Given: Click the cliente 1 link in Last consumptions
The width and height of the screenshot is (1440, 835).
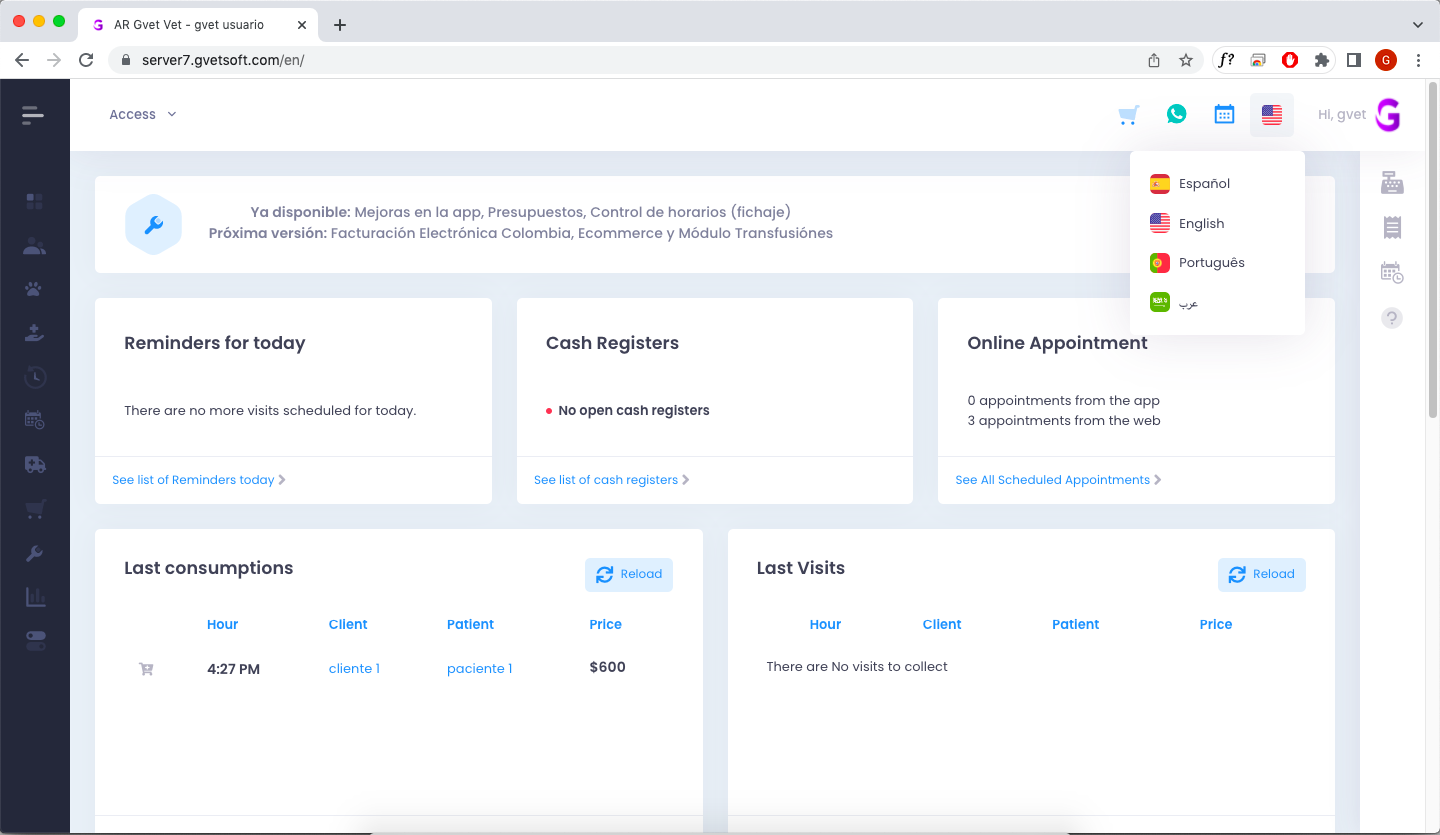Looking at the screenshot, I should 354,668.
